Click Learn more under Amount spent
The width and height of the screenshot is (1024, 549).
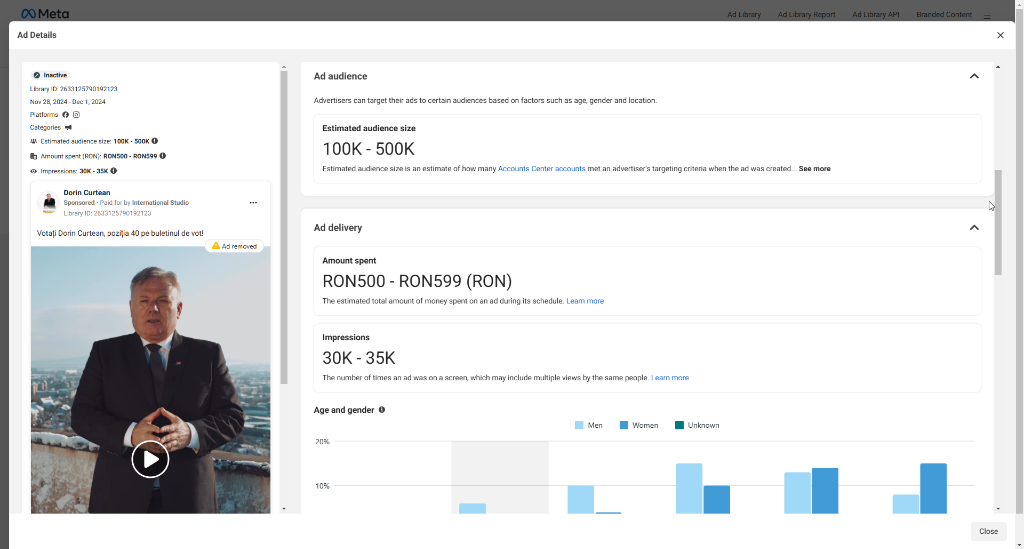pos(585,301)
